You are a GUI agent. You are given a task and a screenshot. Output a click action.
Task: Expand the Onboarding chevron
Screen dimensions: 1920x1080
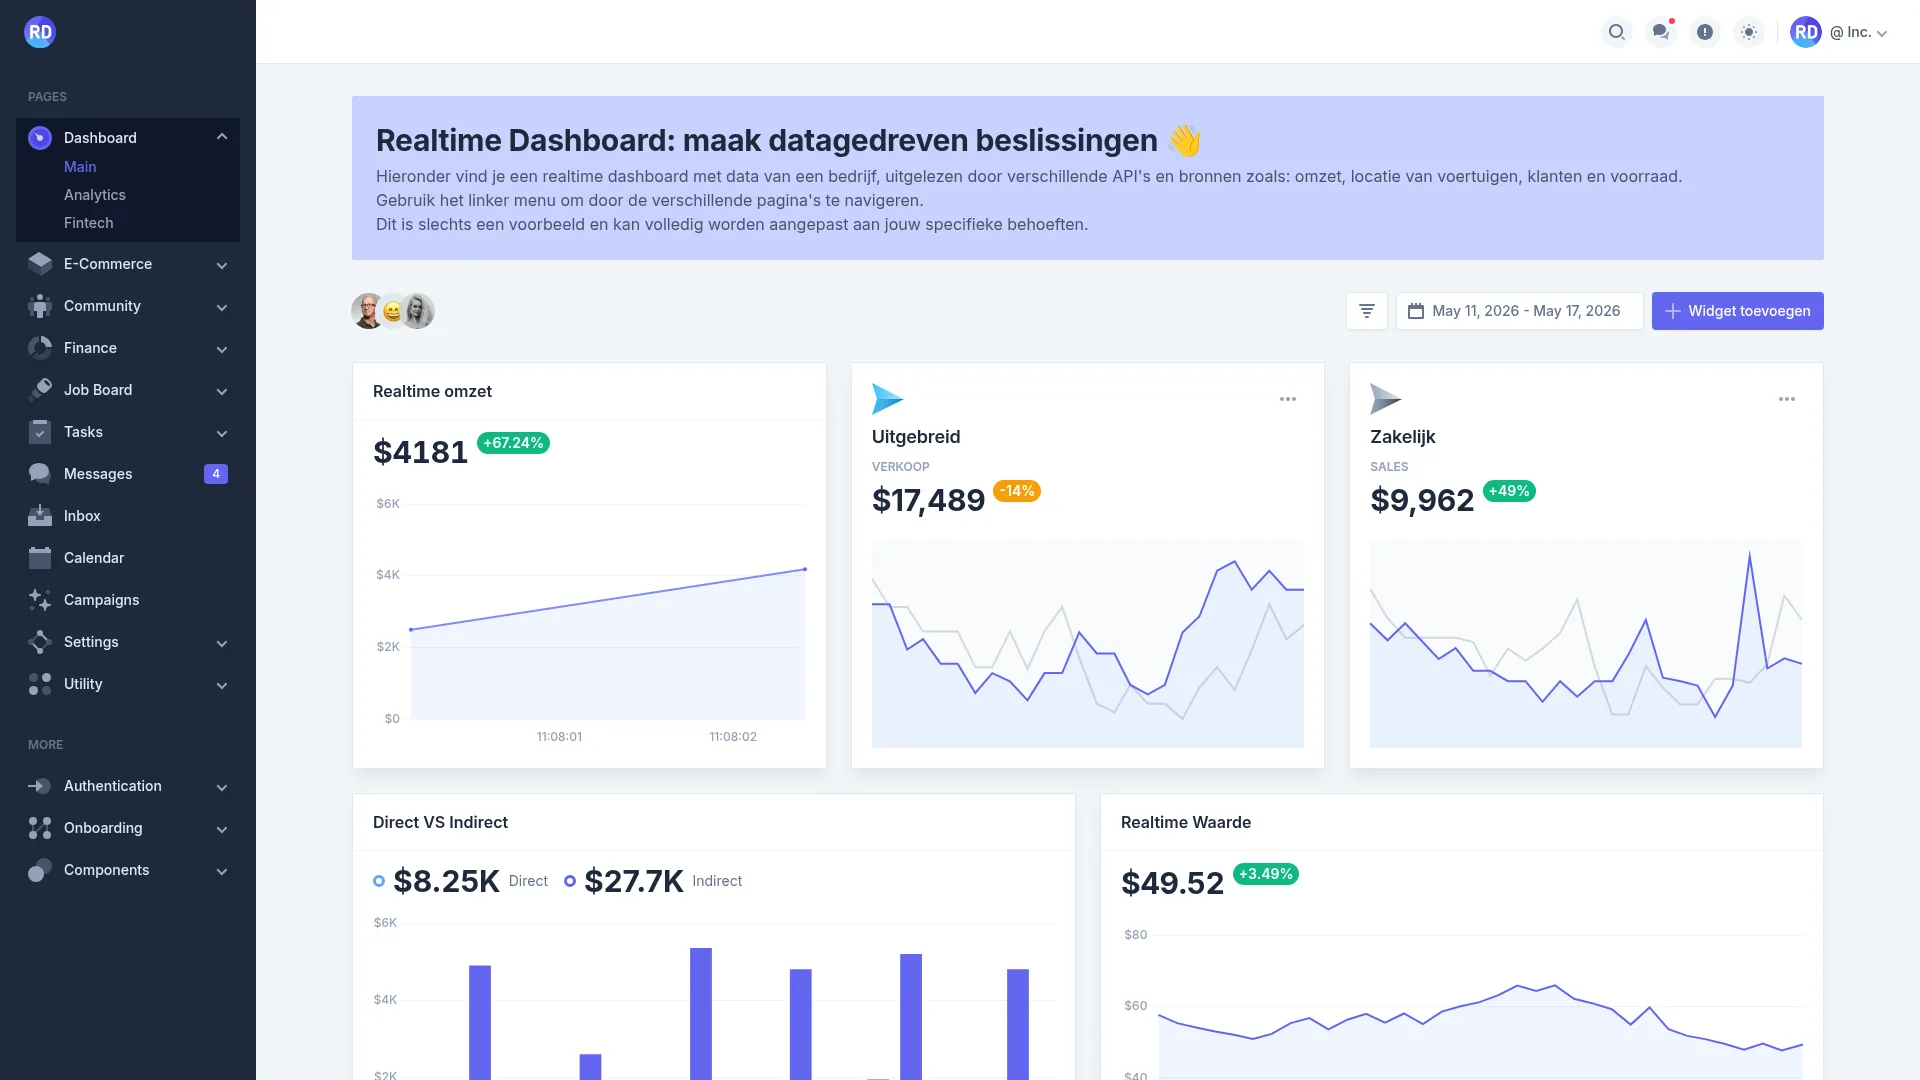tap(222, 829)
